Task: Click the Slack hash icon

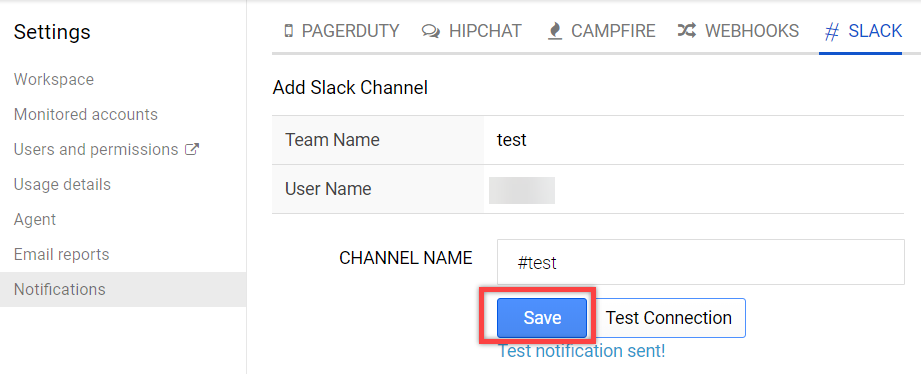Action: point(832,32)
